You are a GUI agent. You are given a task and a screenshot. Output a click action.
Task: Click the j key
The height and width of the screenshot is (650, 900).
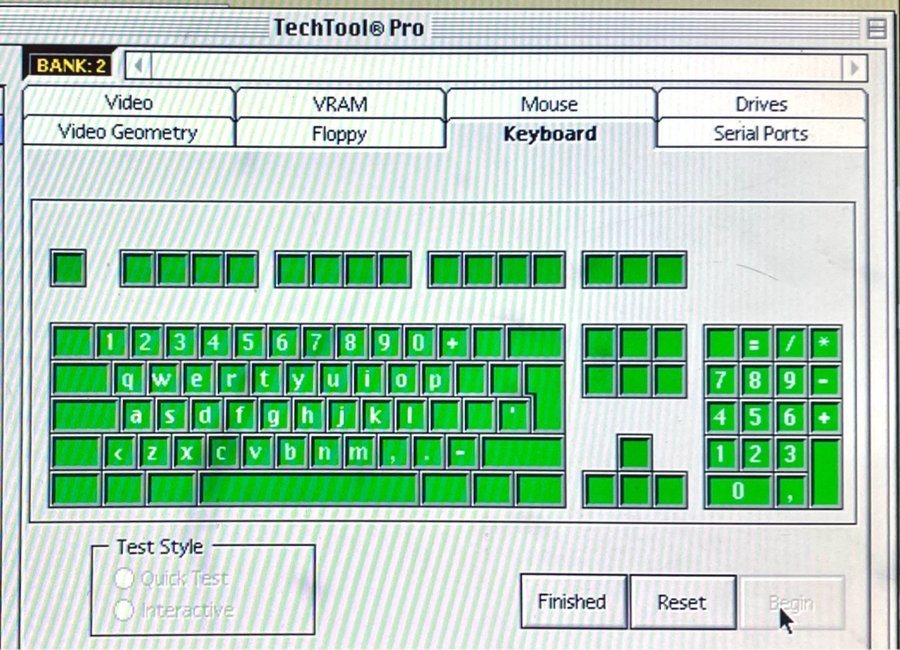tap(342, 416)
